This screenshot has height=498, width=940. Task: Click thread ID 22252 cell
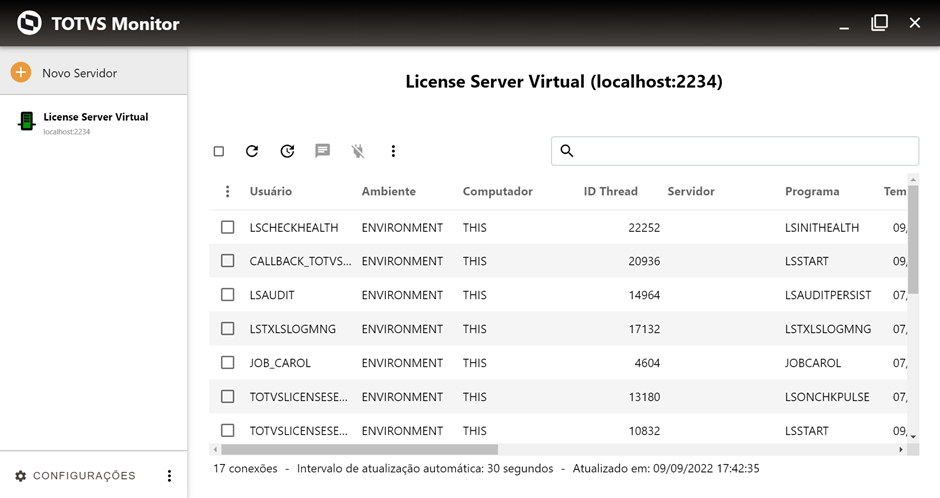click(644, 228)
